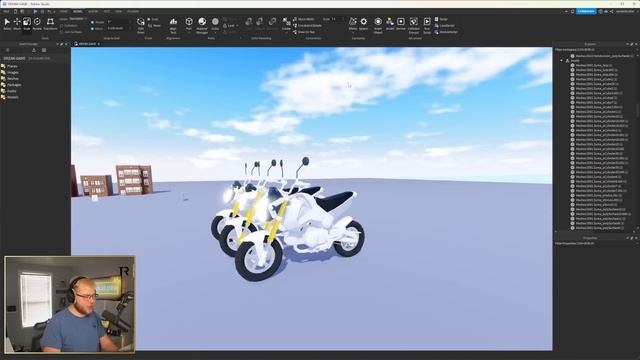
Task: Open the Collision Groups editor
Action: tap(413, 24)
